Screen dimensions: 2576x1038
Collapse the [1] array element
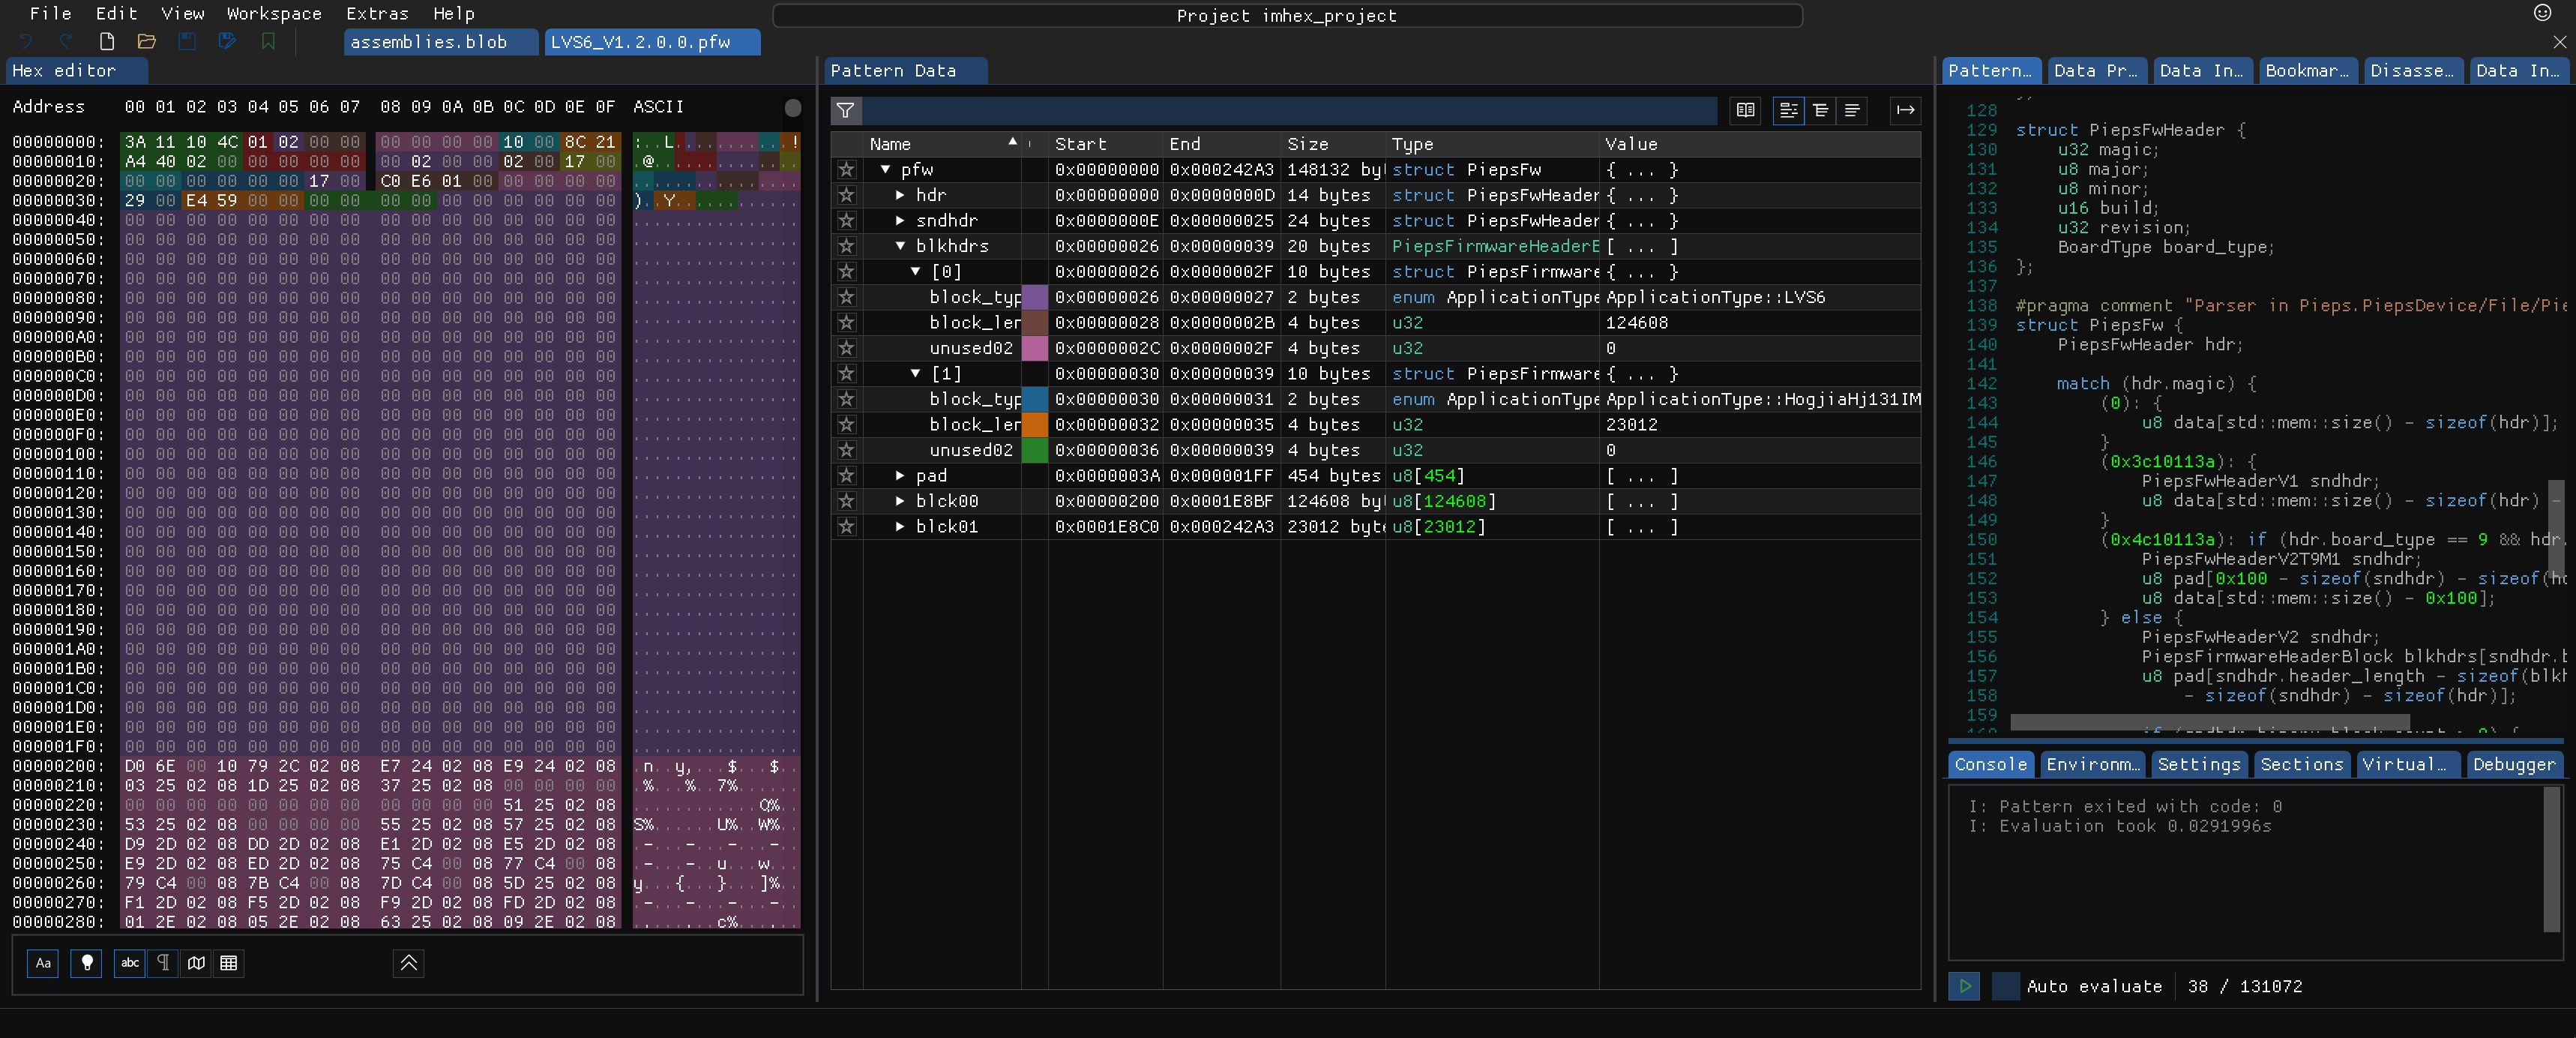pos(916,374)
